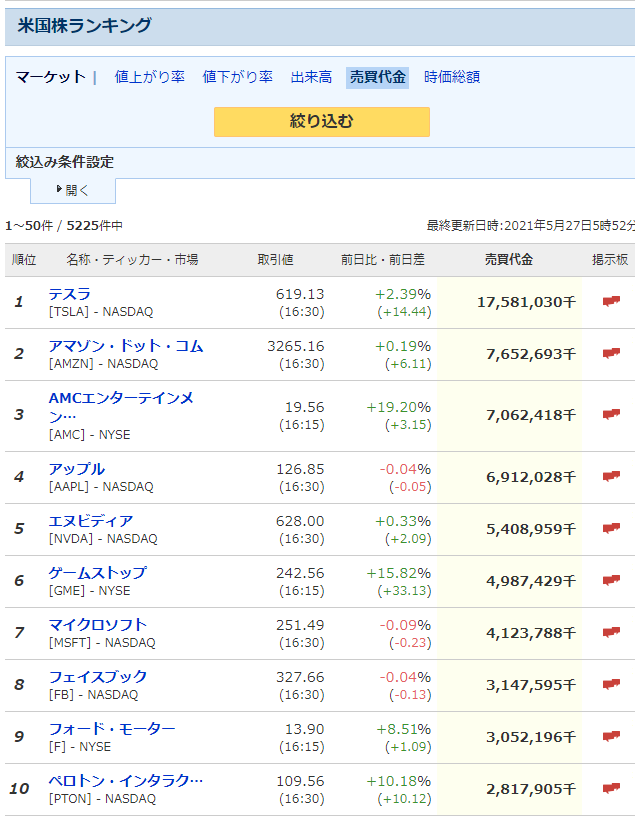Click the [F] - NYSE ticker text

(80, 747)
